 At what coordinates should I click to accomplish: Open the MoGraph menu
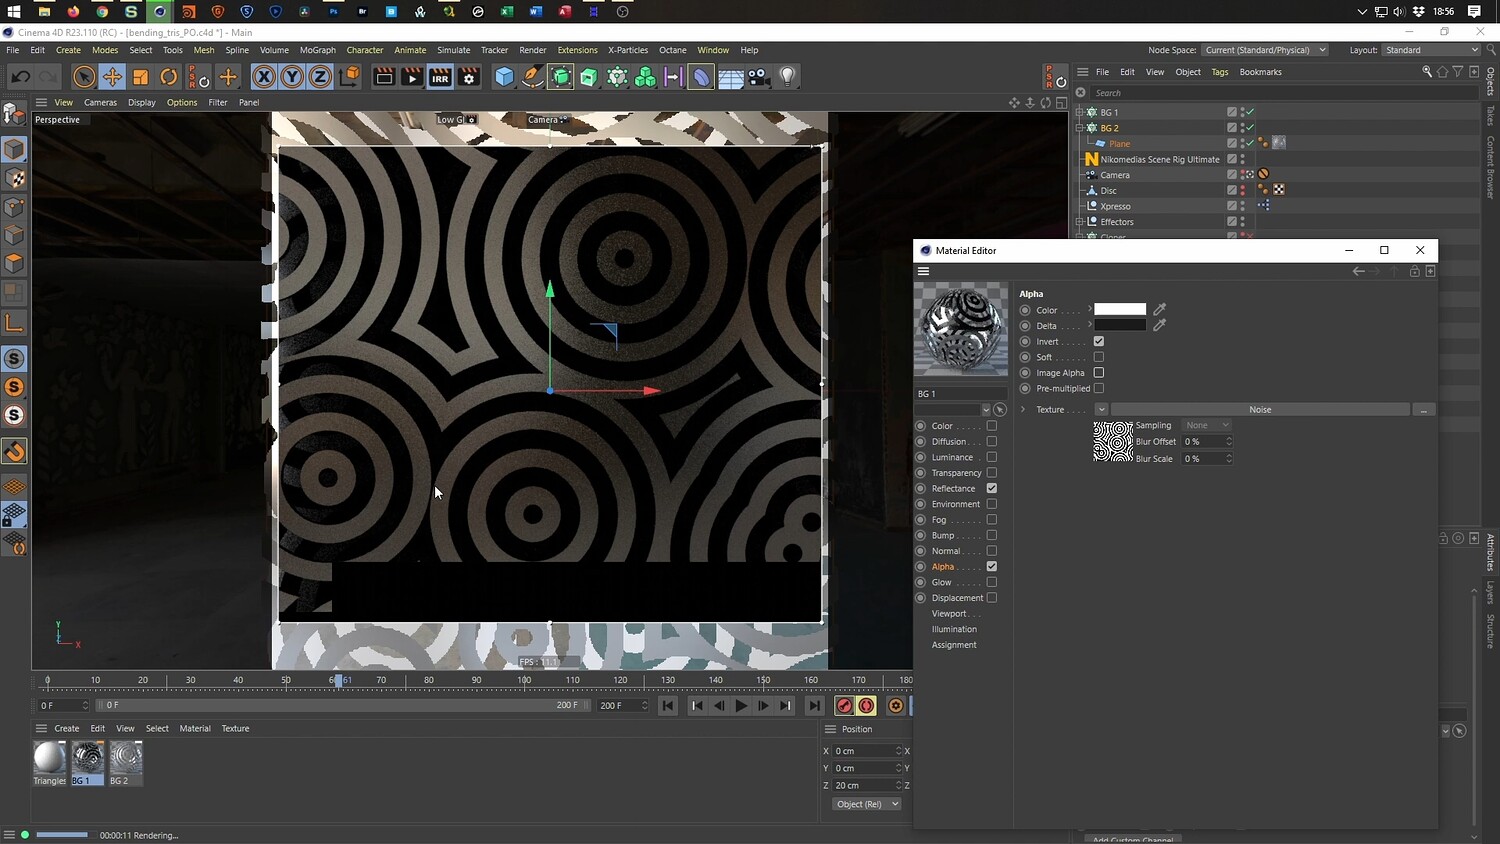pos(318,50)
